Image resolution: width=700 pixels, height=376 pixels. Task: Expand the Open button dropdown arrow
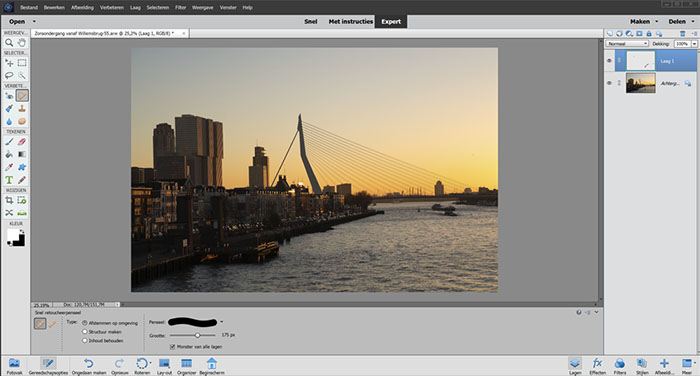34,21
